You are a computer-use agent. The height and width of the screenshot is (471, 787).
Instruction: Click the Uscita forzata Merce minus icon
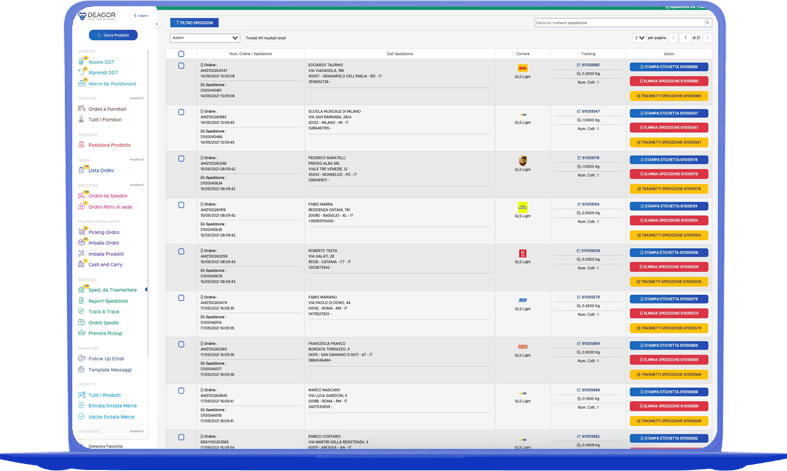click(x=81, y=416)
